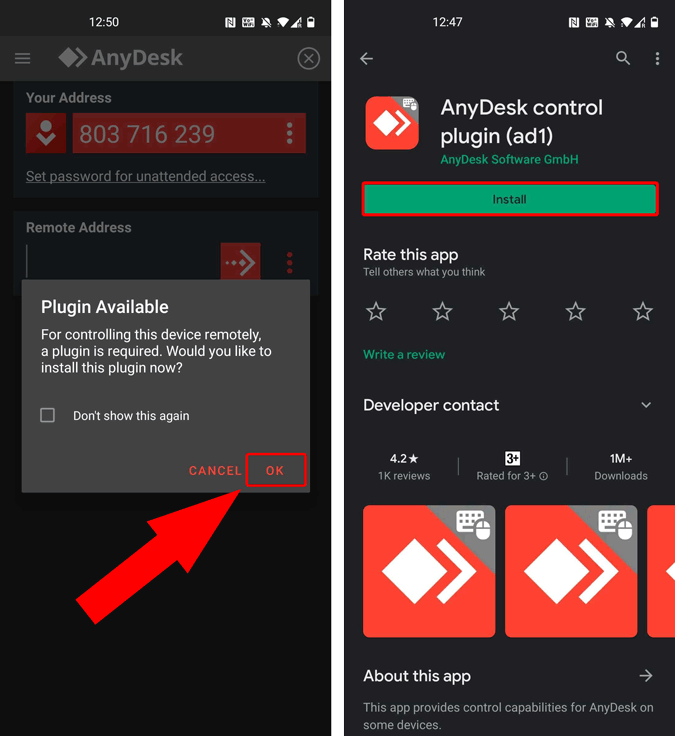Tap the 12:50 clock in left status bar
The width and height of the screenshot is (675, 736).
coord(104,22)
